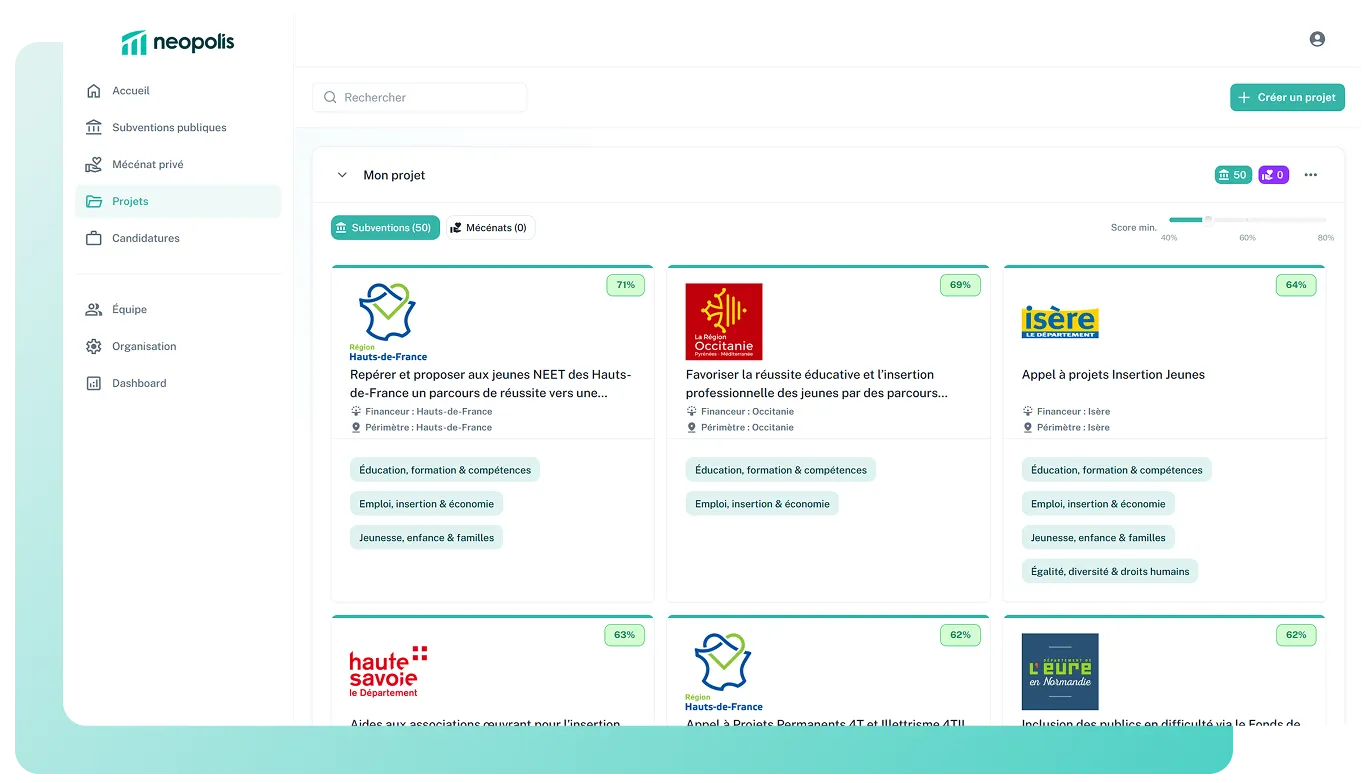Set score slider to the 60% mark
This screenshot has height=783, width=1365.
tap(1247, 220)
